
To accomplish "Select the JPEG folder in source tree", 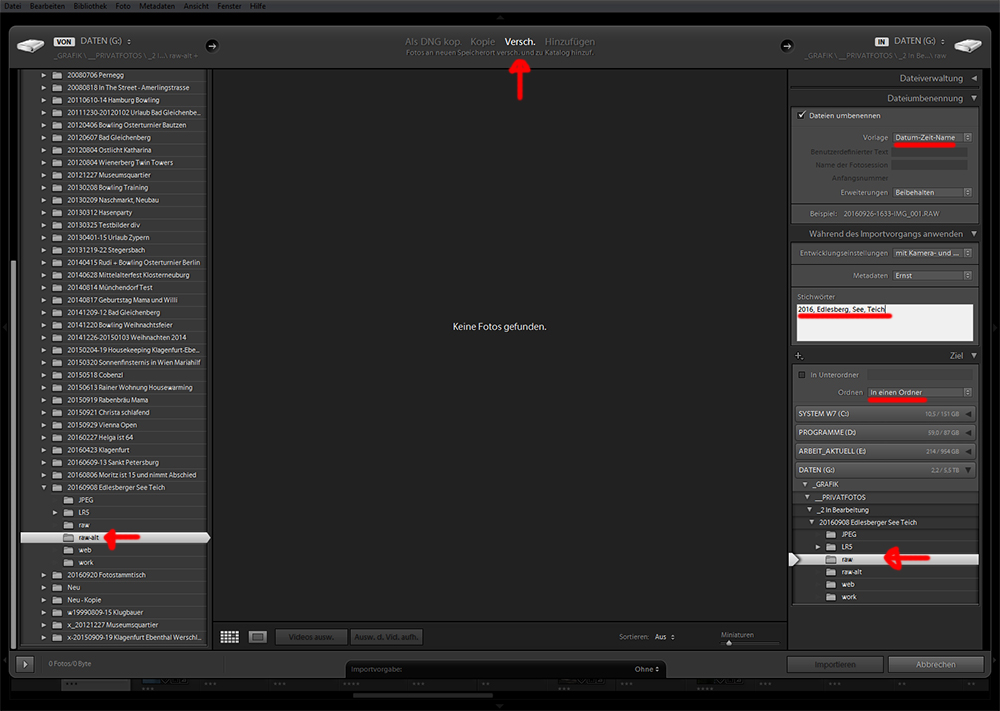I will pyautogui.click(x=85, y=500).
